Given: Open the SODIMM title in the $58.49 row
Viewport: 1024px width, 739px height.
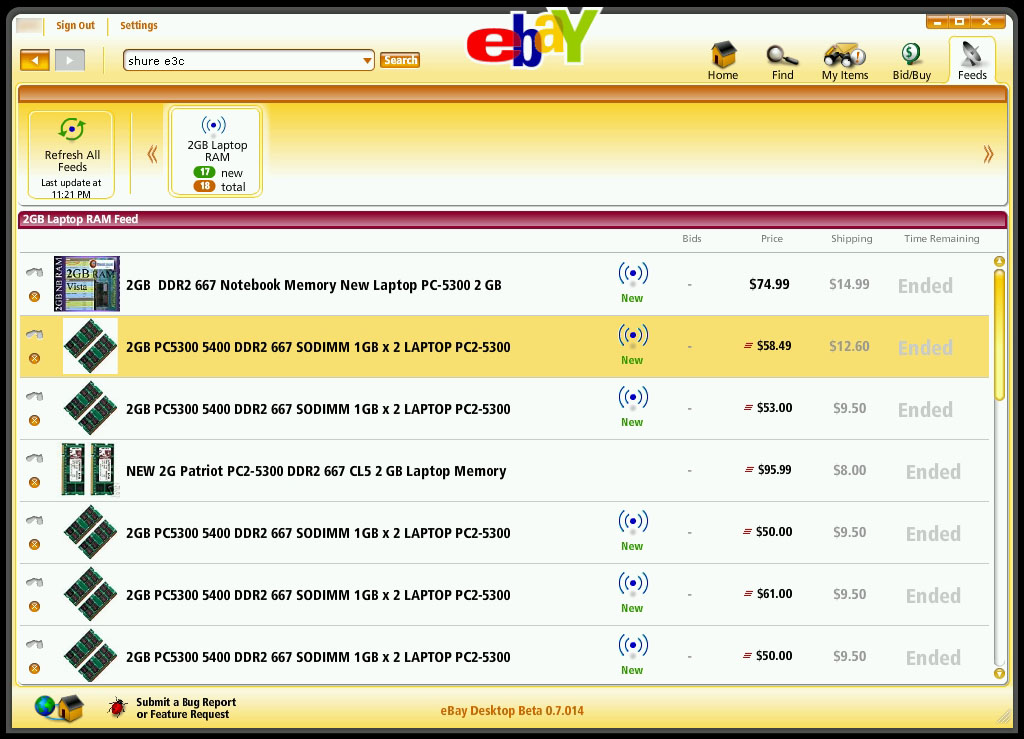Looking at the screenshot, I should 318,347.
